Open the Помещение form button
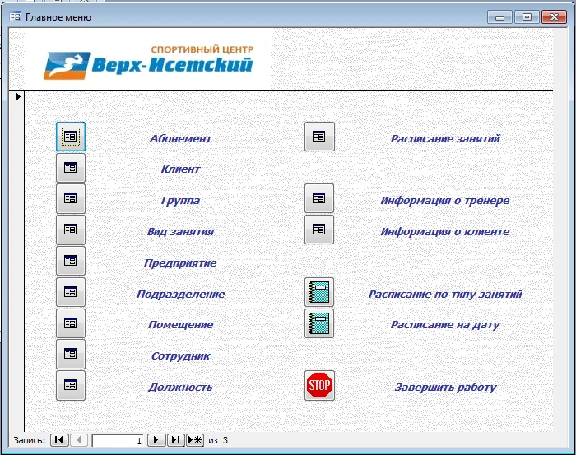576x455 pixels. pos(71,323)
